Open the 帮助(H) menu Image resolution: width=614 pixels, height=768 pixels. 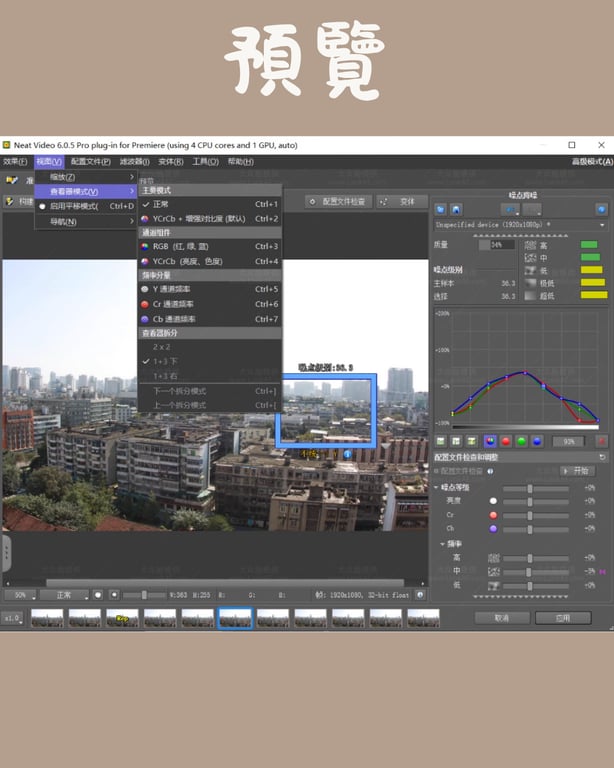(240, 162)
